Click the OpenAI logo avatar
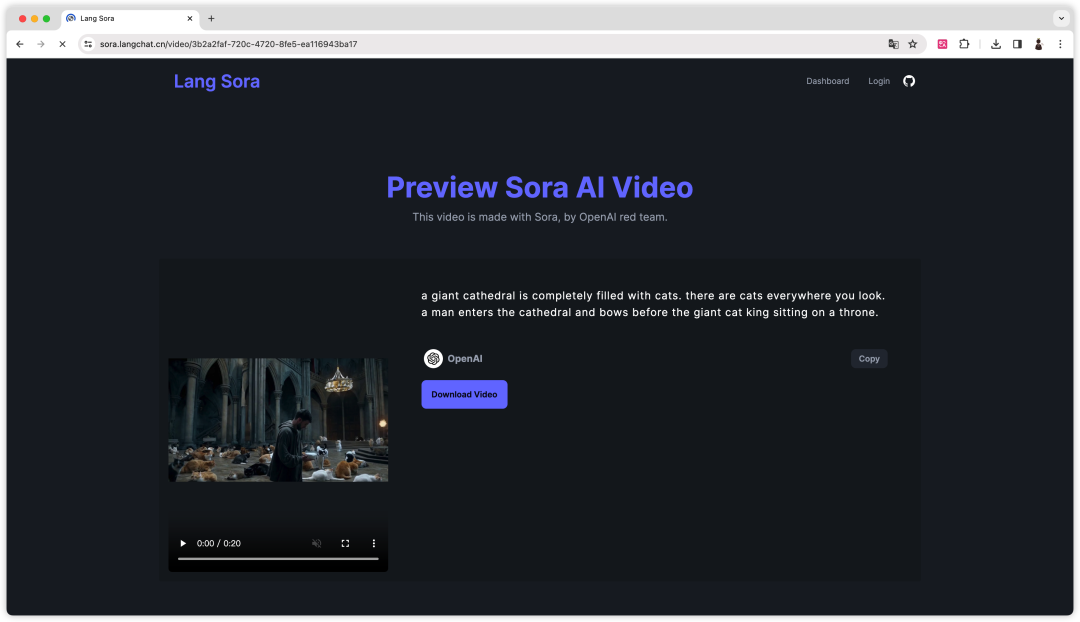 pos(433,358)
